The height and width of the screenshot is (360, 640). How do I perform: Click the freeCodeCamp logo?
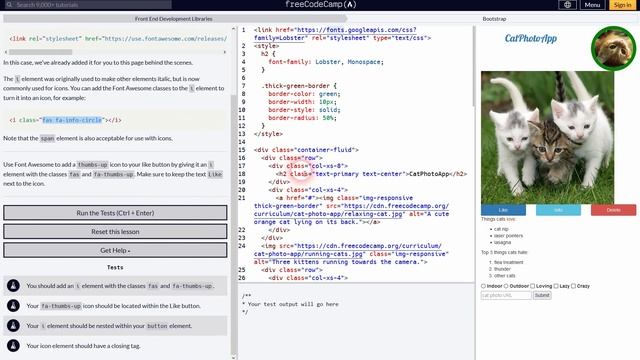320,4
